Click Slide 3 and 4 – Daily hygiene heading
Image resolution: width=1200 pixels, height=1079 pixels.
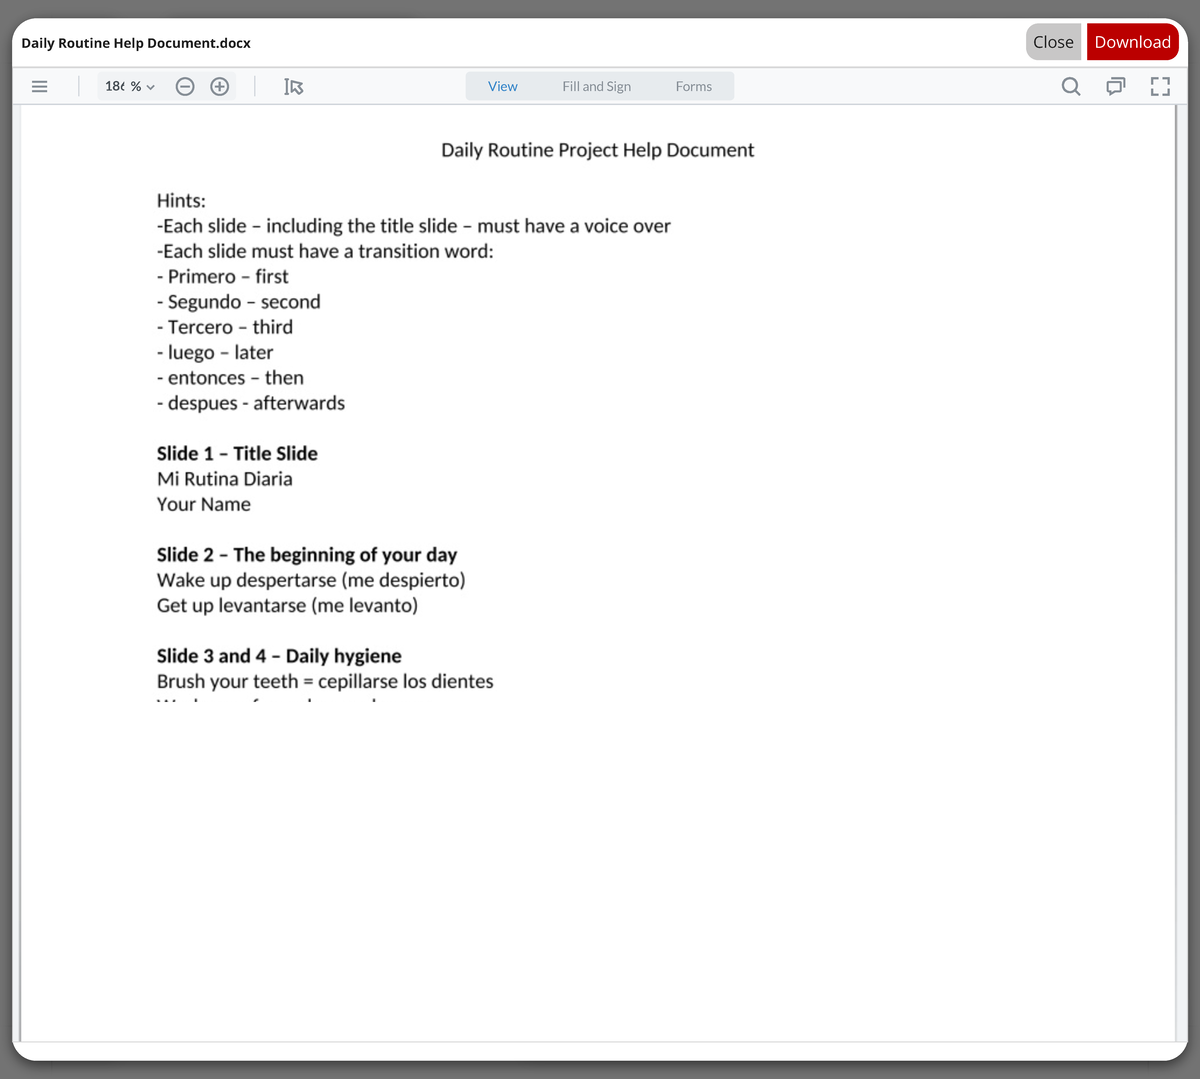click(x=279, y=656)
